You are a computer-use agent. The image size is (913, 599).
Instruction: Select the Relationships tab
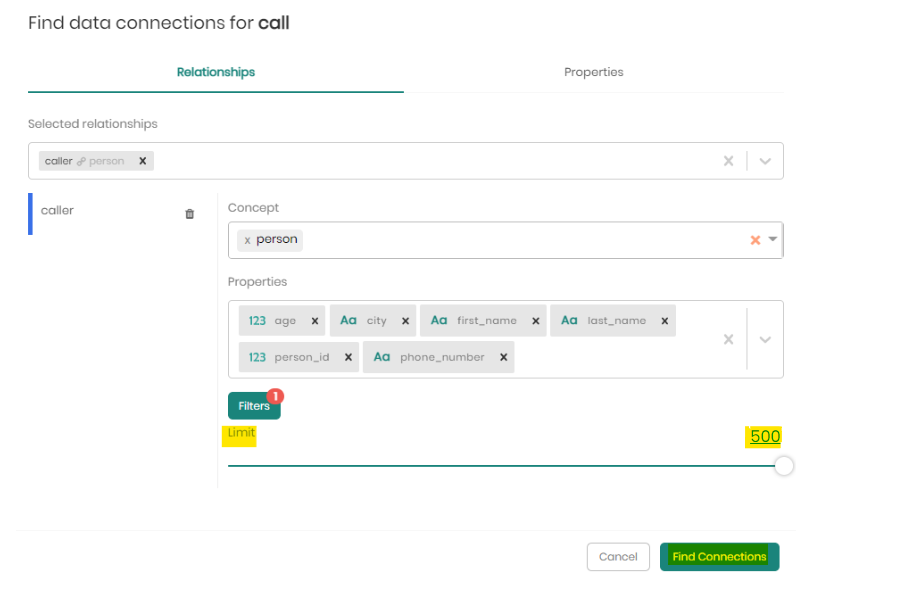click(216, 72)
